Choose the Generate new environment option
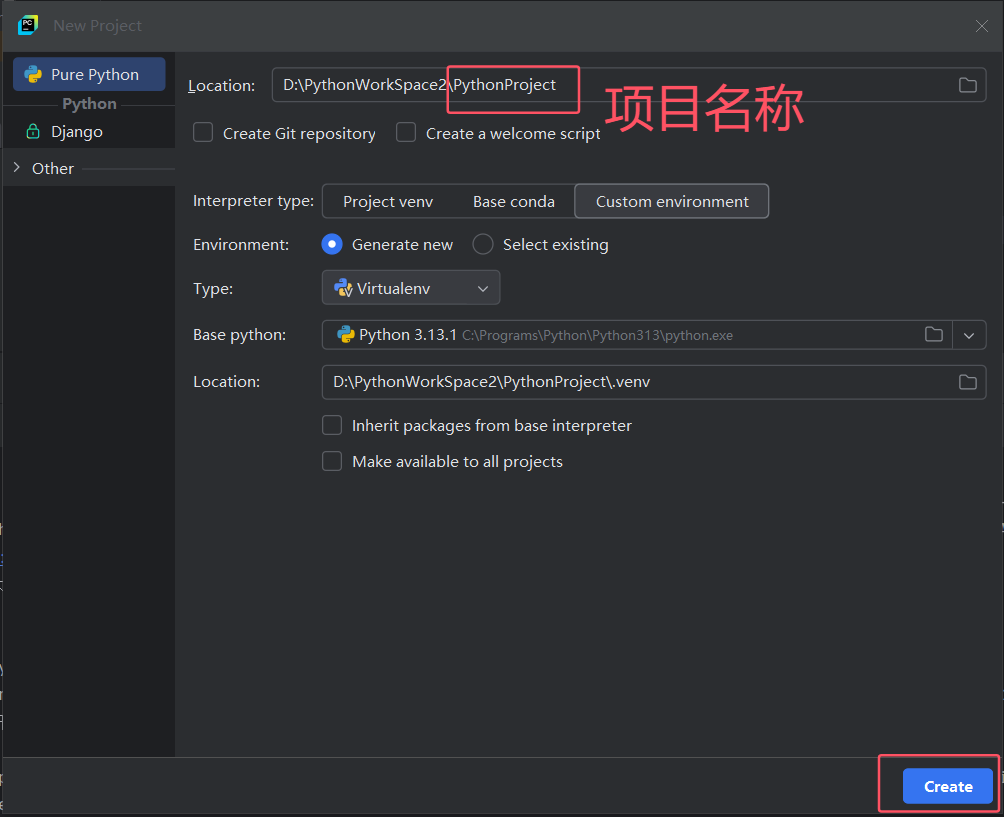 coord(332,245)
